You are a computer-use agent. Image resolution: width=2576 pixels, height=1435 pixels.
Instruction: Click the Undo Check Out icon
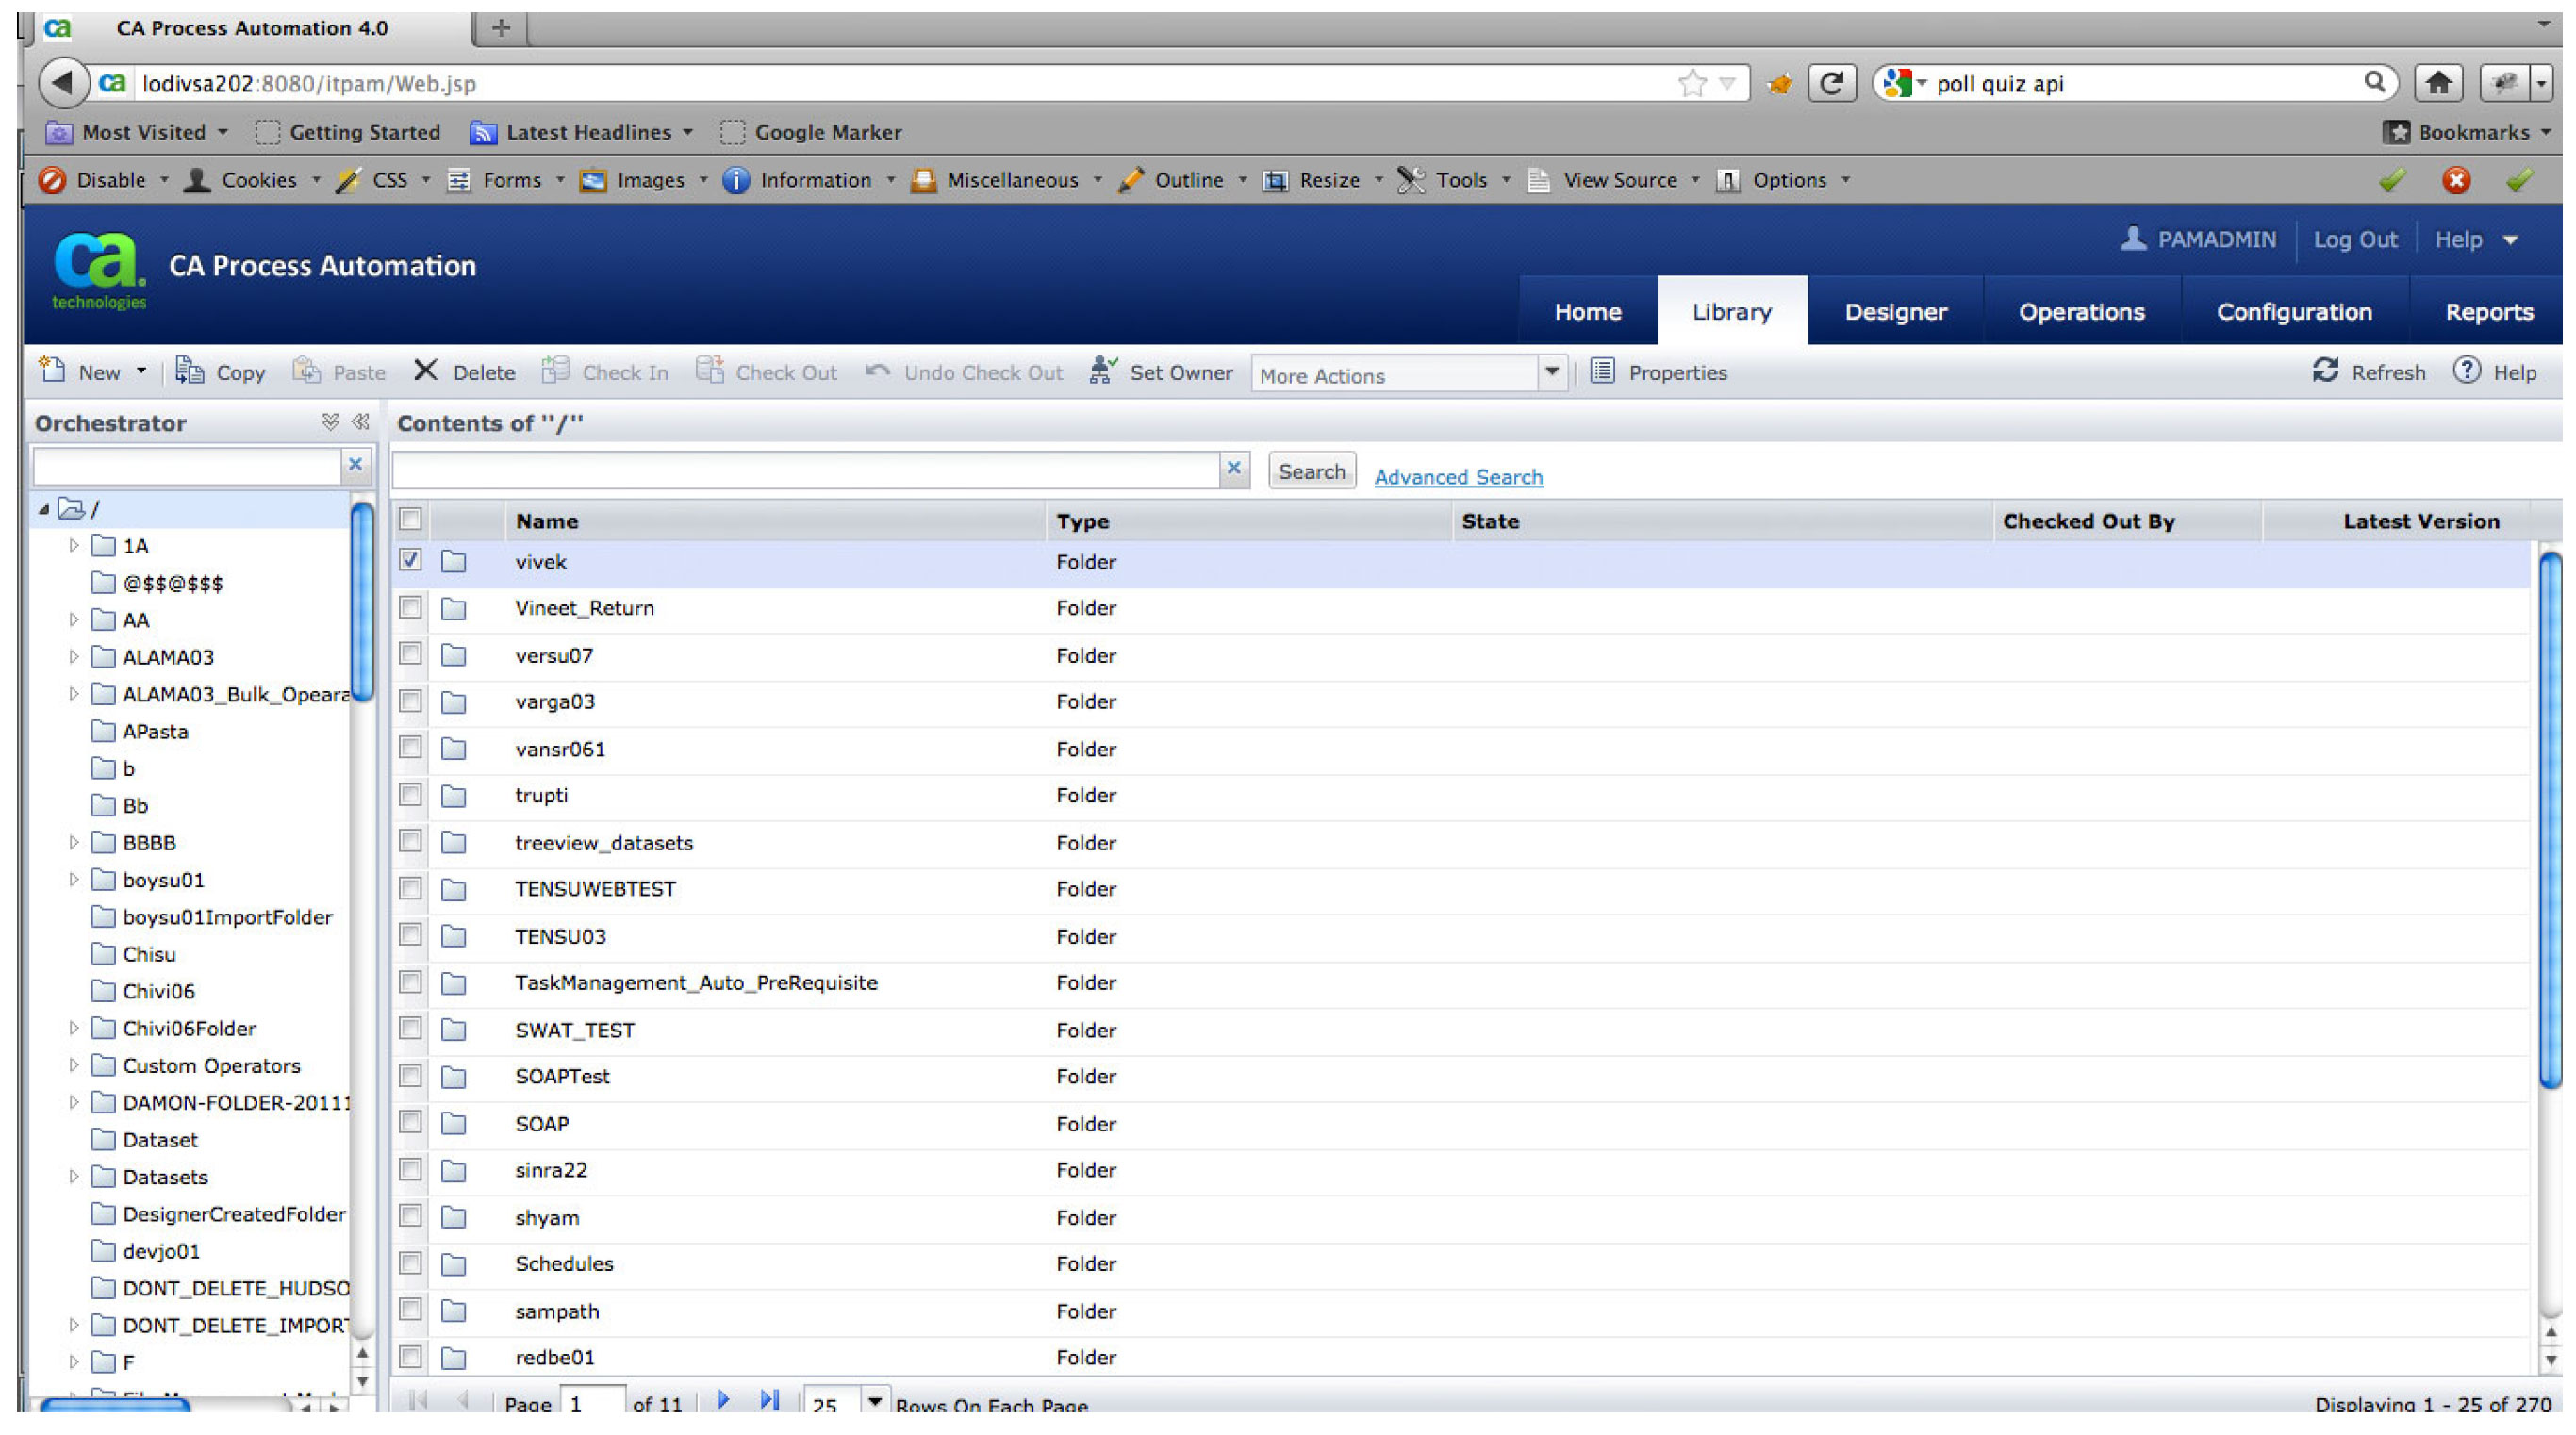[876, 371]
